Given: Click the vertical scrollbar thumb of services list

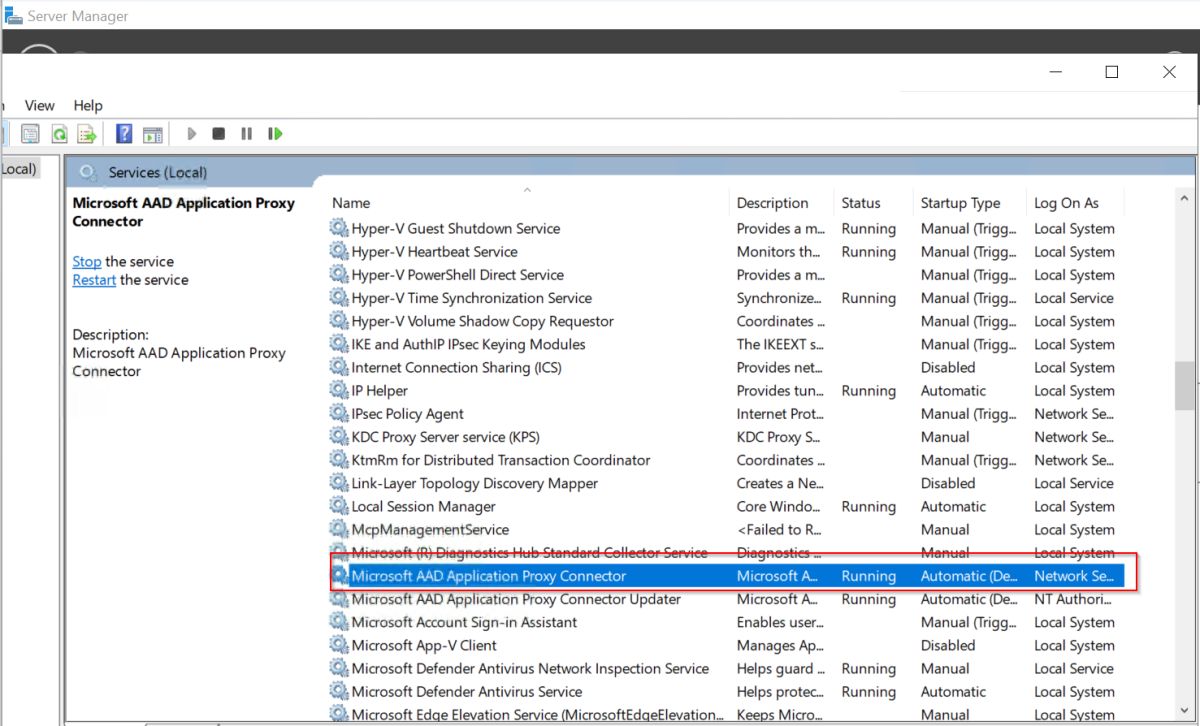Looking at the screenshot, I should [1184, 385].
